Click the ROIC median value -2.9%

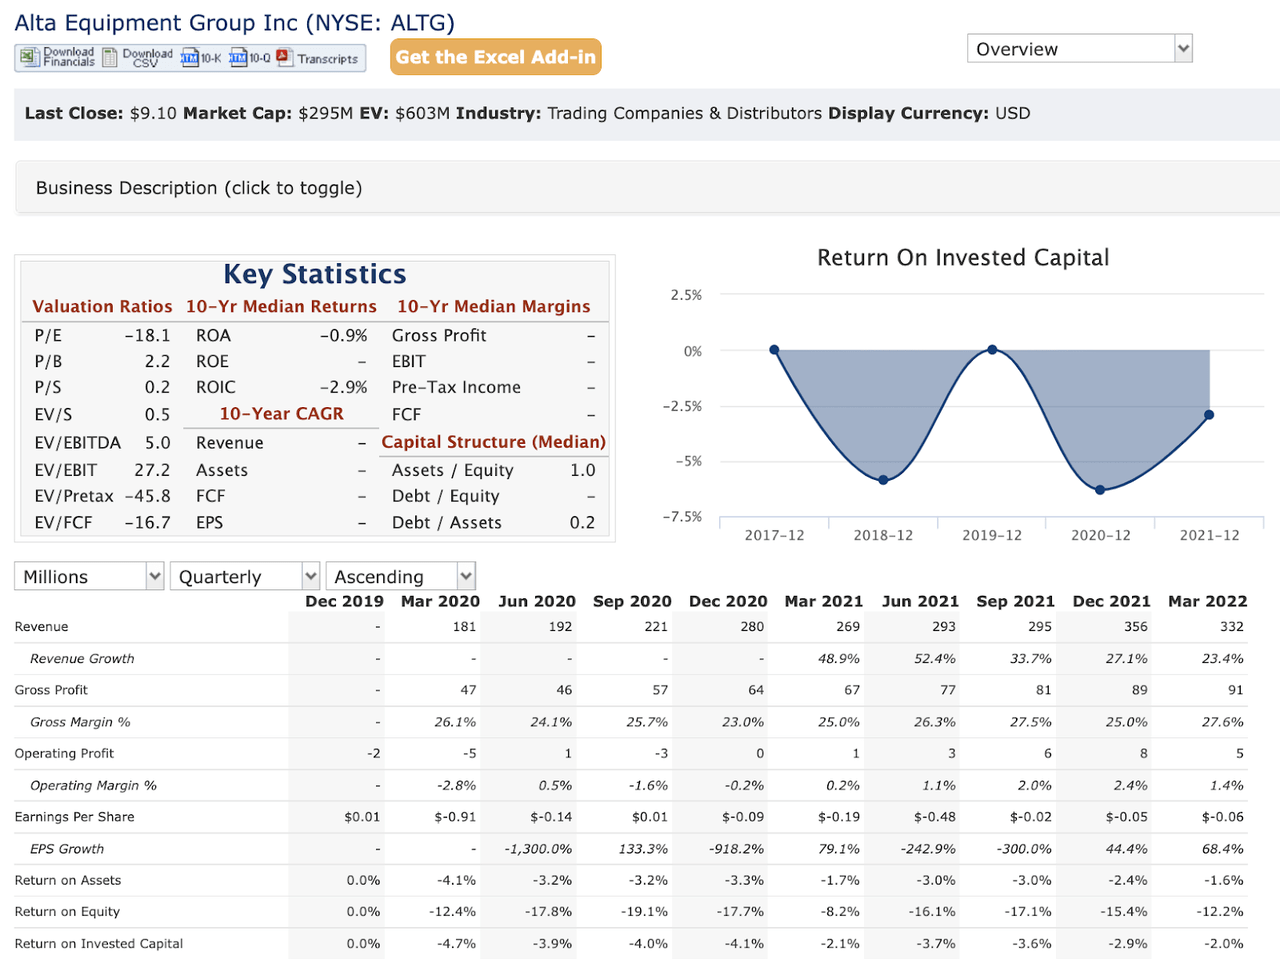click(343, 388)
